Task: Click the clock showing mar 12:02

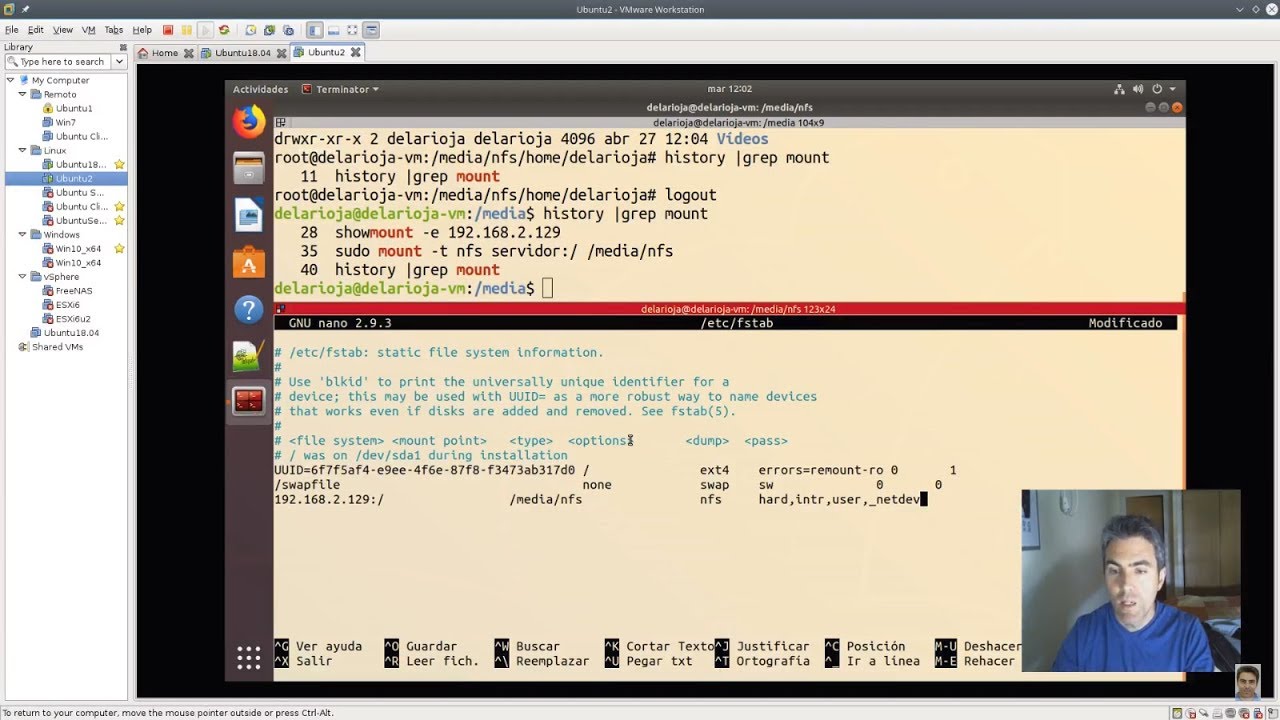Action: tap(729, 89)
